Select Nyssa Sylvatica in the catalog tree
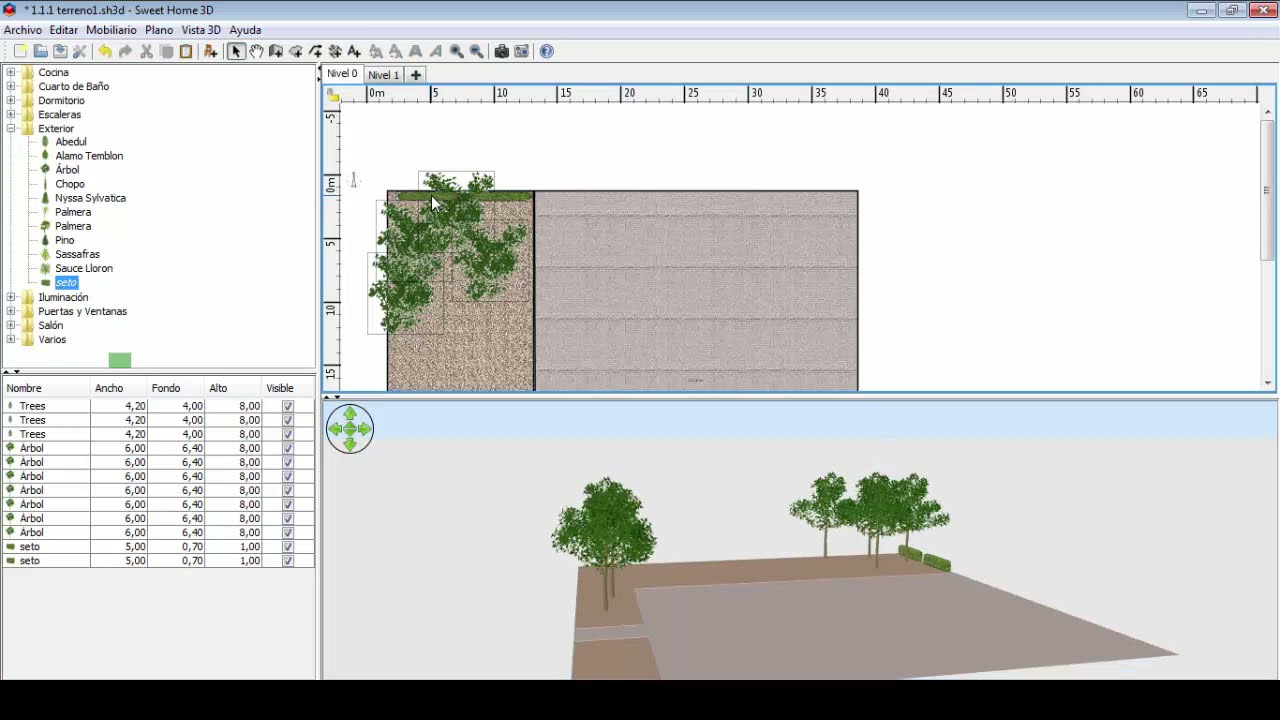 coord(90,198)
